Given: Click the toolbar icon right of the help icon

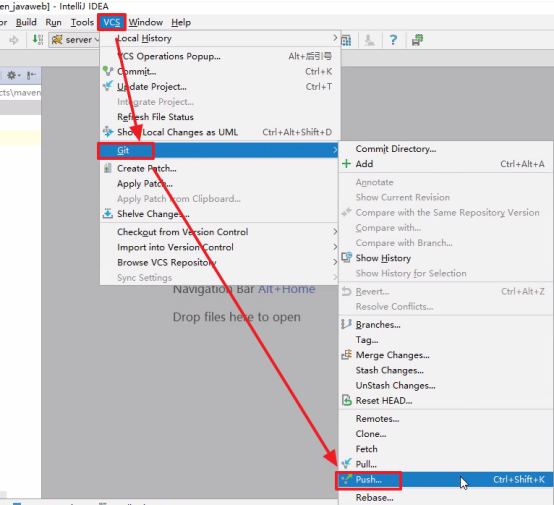Looking at the screenshot, I should [417, 40].
